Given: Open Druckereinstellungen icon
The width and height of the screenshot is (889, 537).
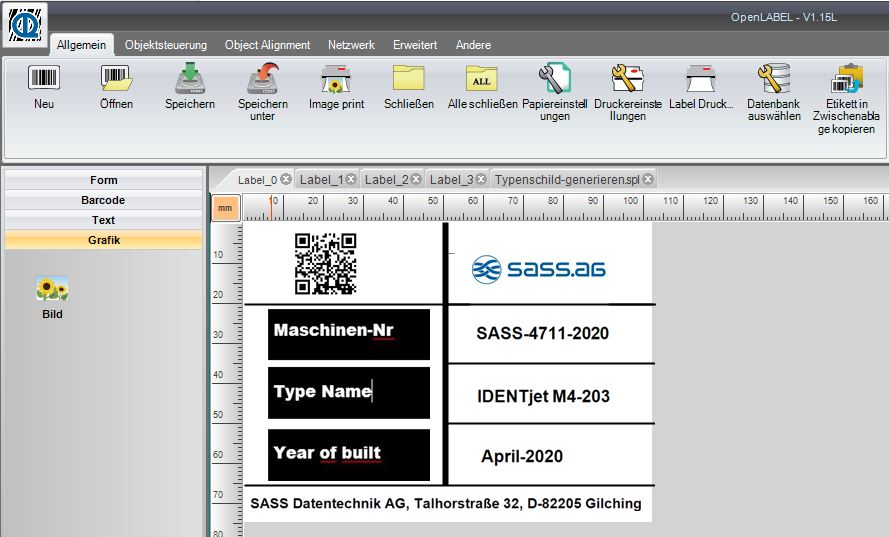Looking at the screenshot, I should (x=628, y=78).
